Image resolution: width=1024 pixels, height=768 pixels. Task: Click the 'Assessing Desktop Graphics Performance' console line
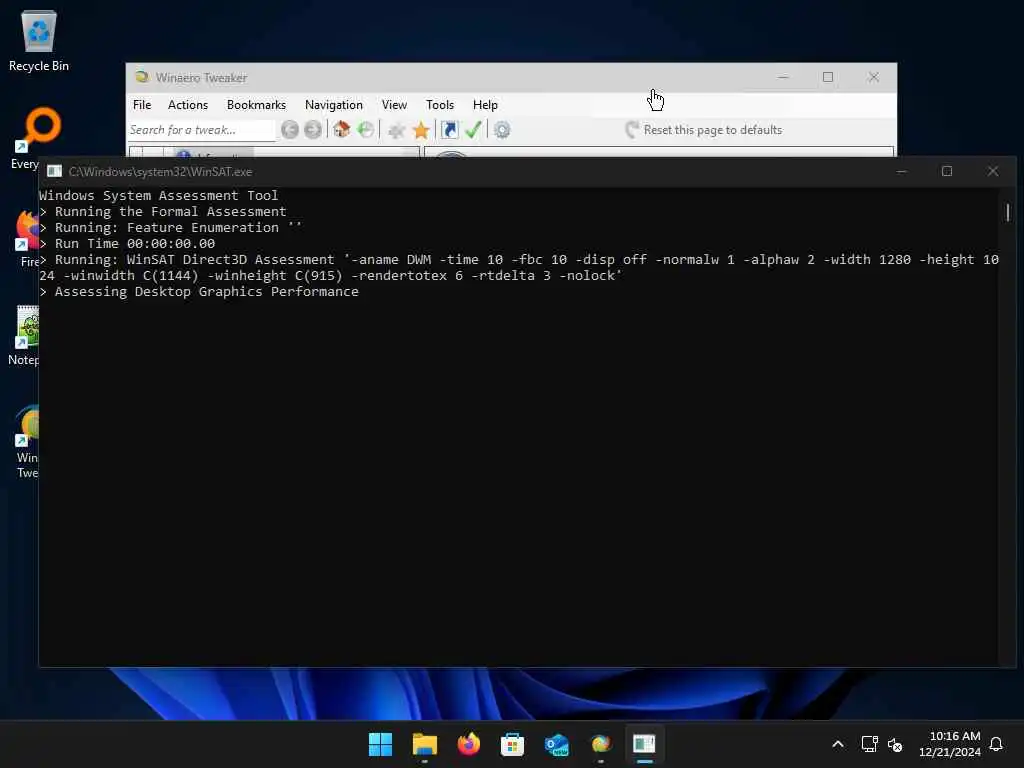click(x=199, y=291)
